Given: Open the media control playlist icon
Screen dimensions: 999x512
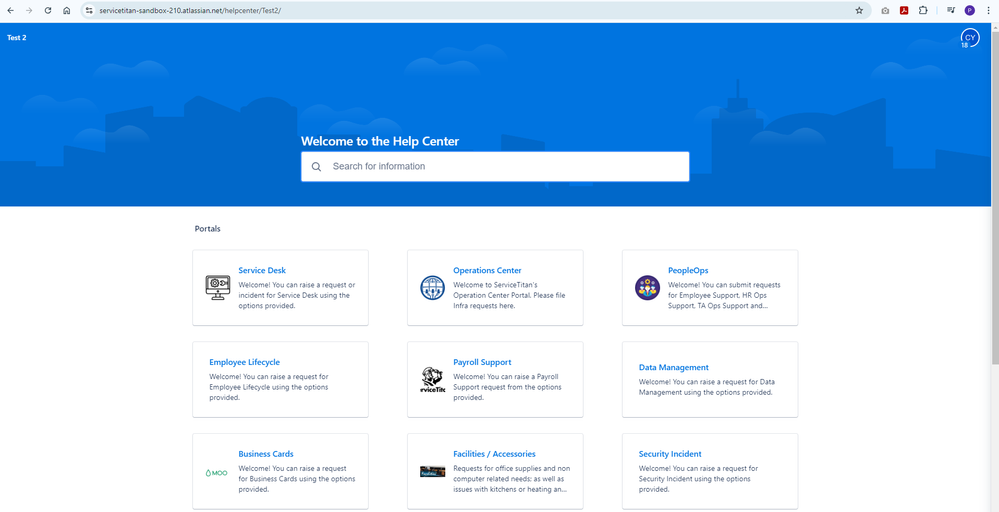Looking at the screenshot, I should (951, 10).
